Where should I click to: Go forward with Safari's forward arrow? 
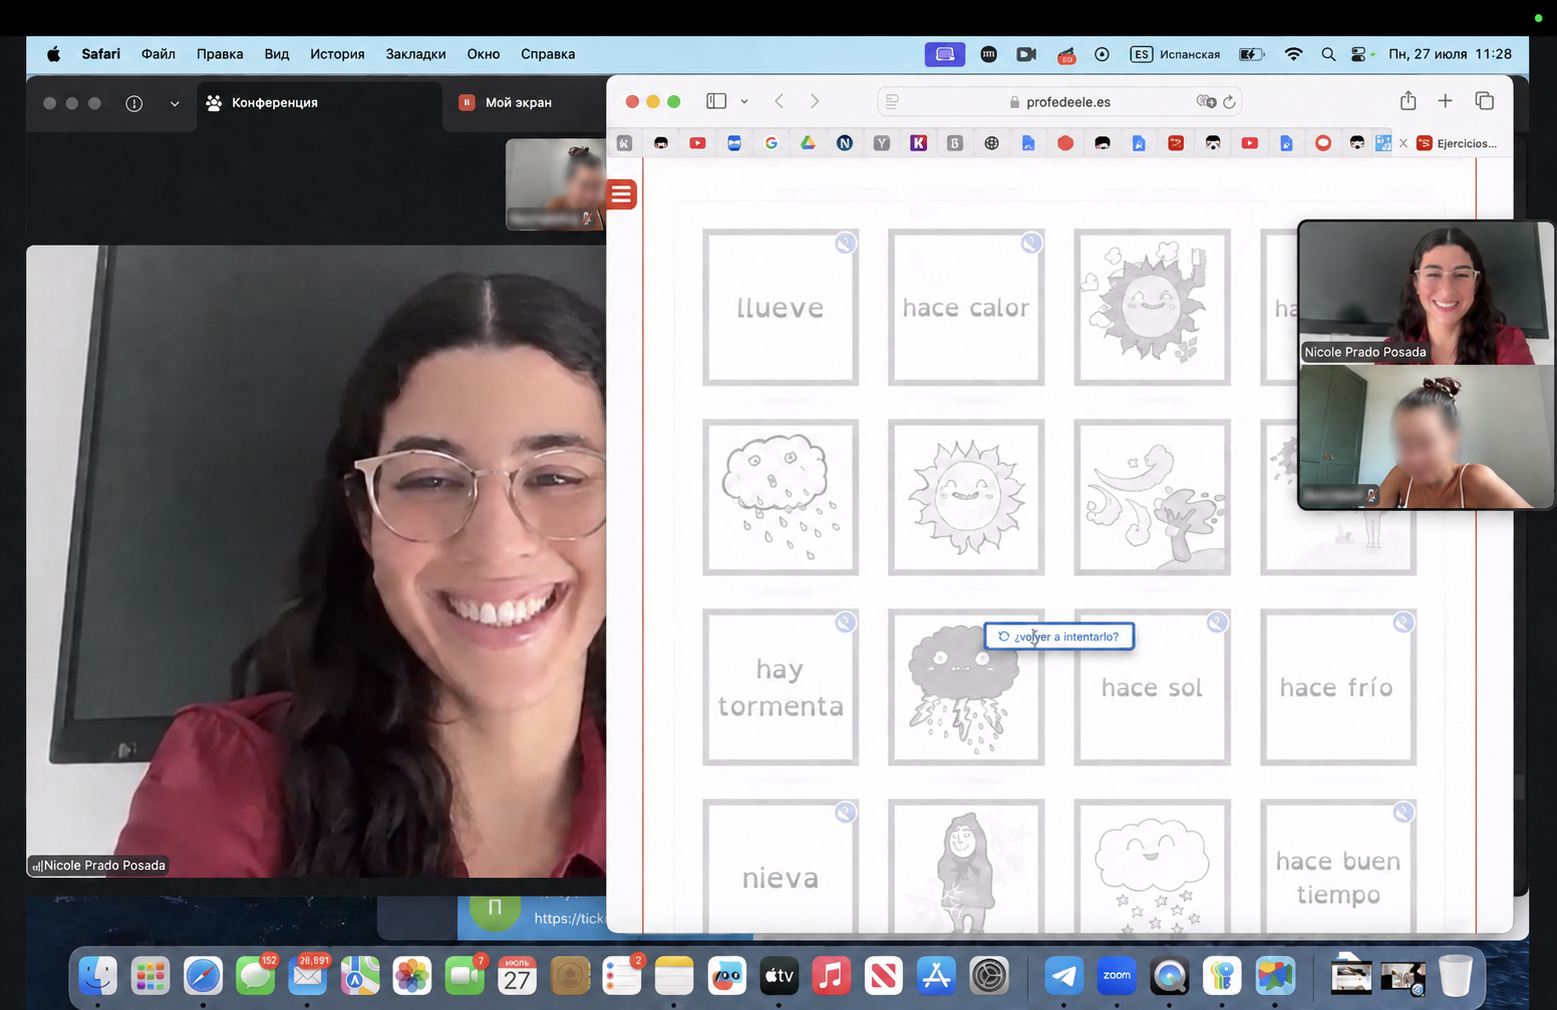[815, 101]
